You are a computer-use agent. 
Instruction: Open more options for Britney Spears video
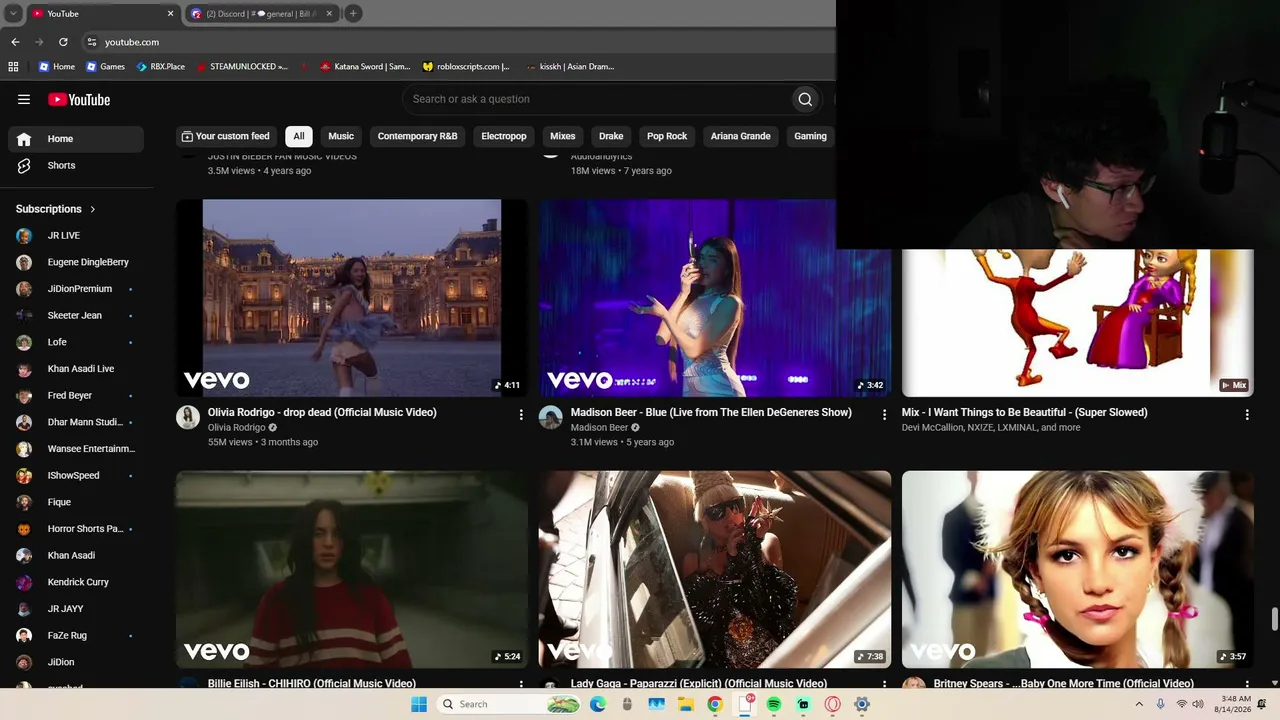(1246, 684)
